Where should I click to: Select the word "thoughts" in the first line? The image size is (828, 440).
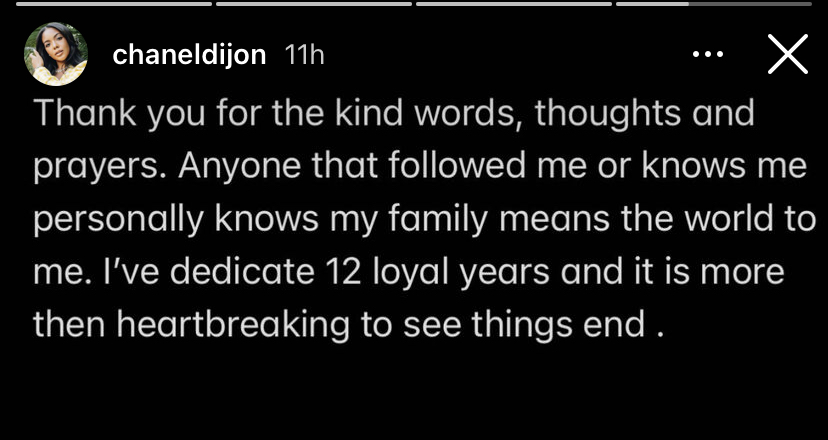tap(608, 114)
